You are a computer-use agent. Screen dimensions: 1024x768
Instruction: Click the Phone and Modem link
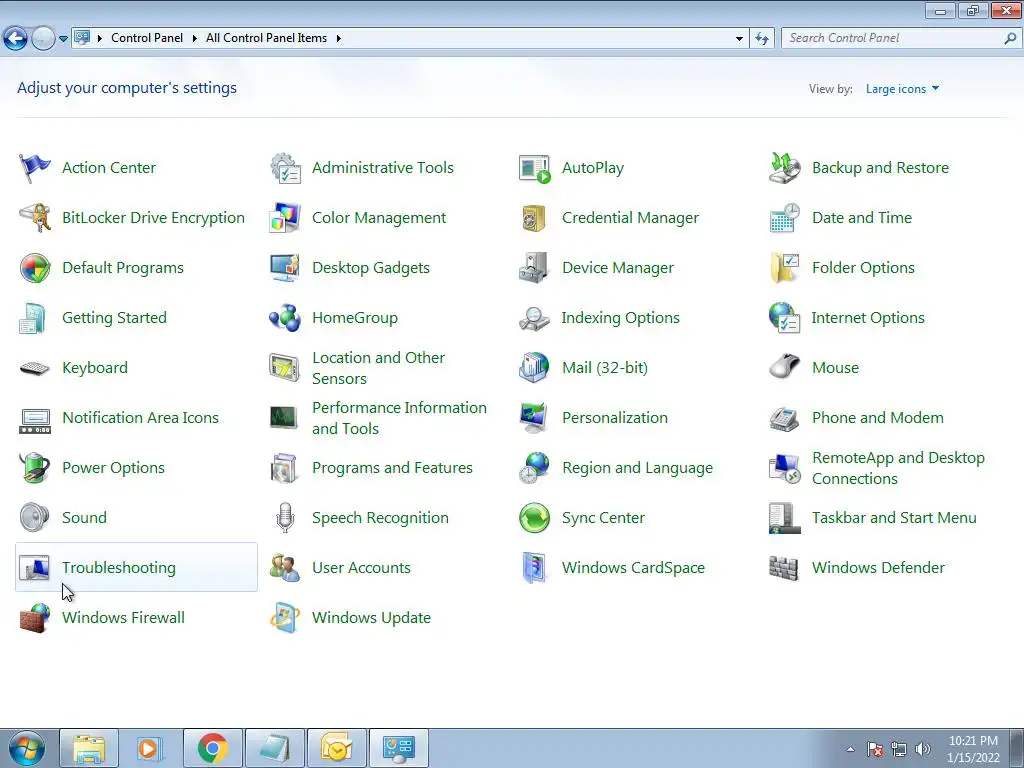878,418
